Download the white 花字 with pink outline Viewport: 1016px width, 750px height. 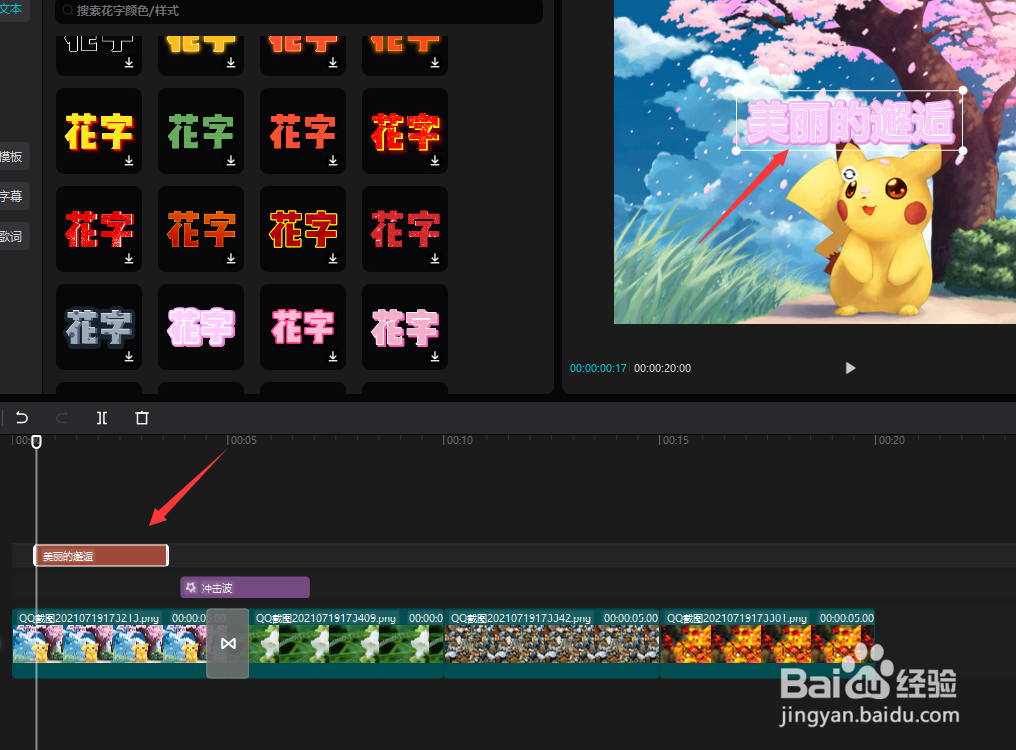pyautogui.click(x=435, y=356)
